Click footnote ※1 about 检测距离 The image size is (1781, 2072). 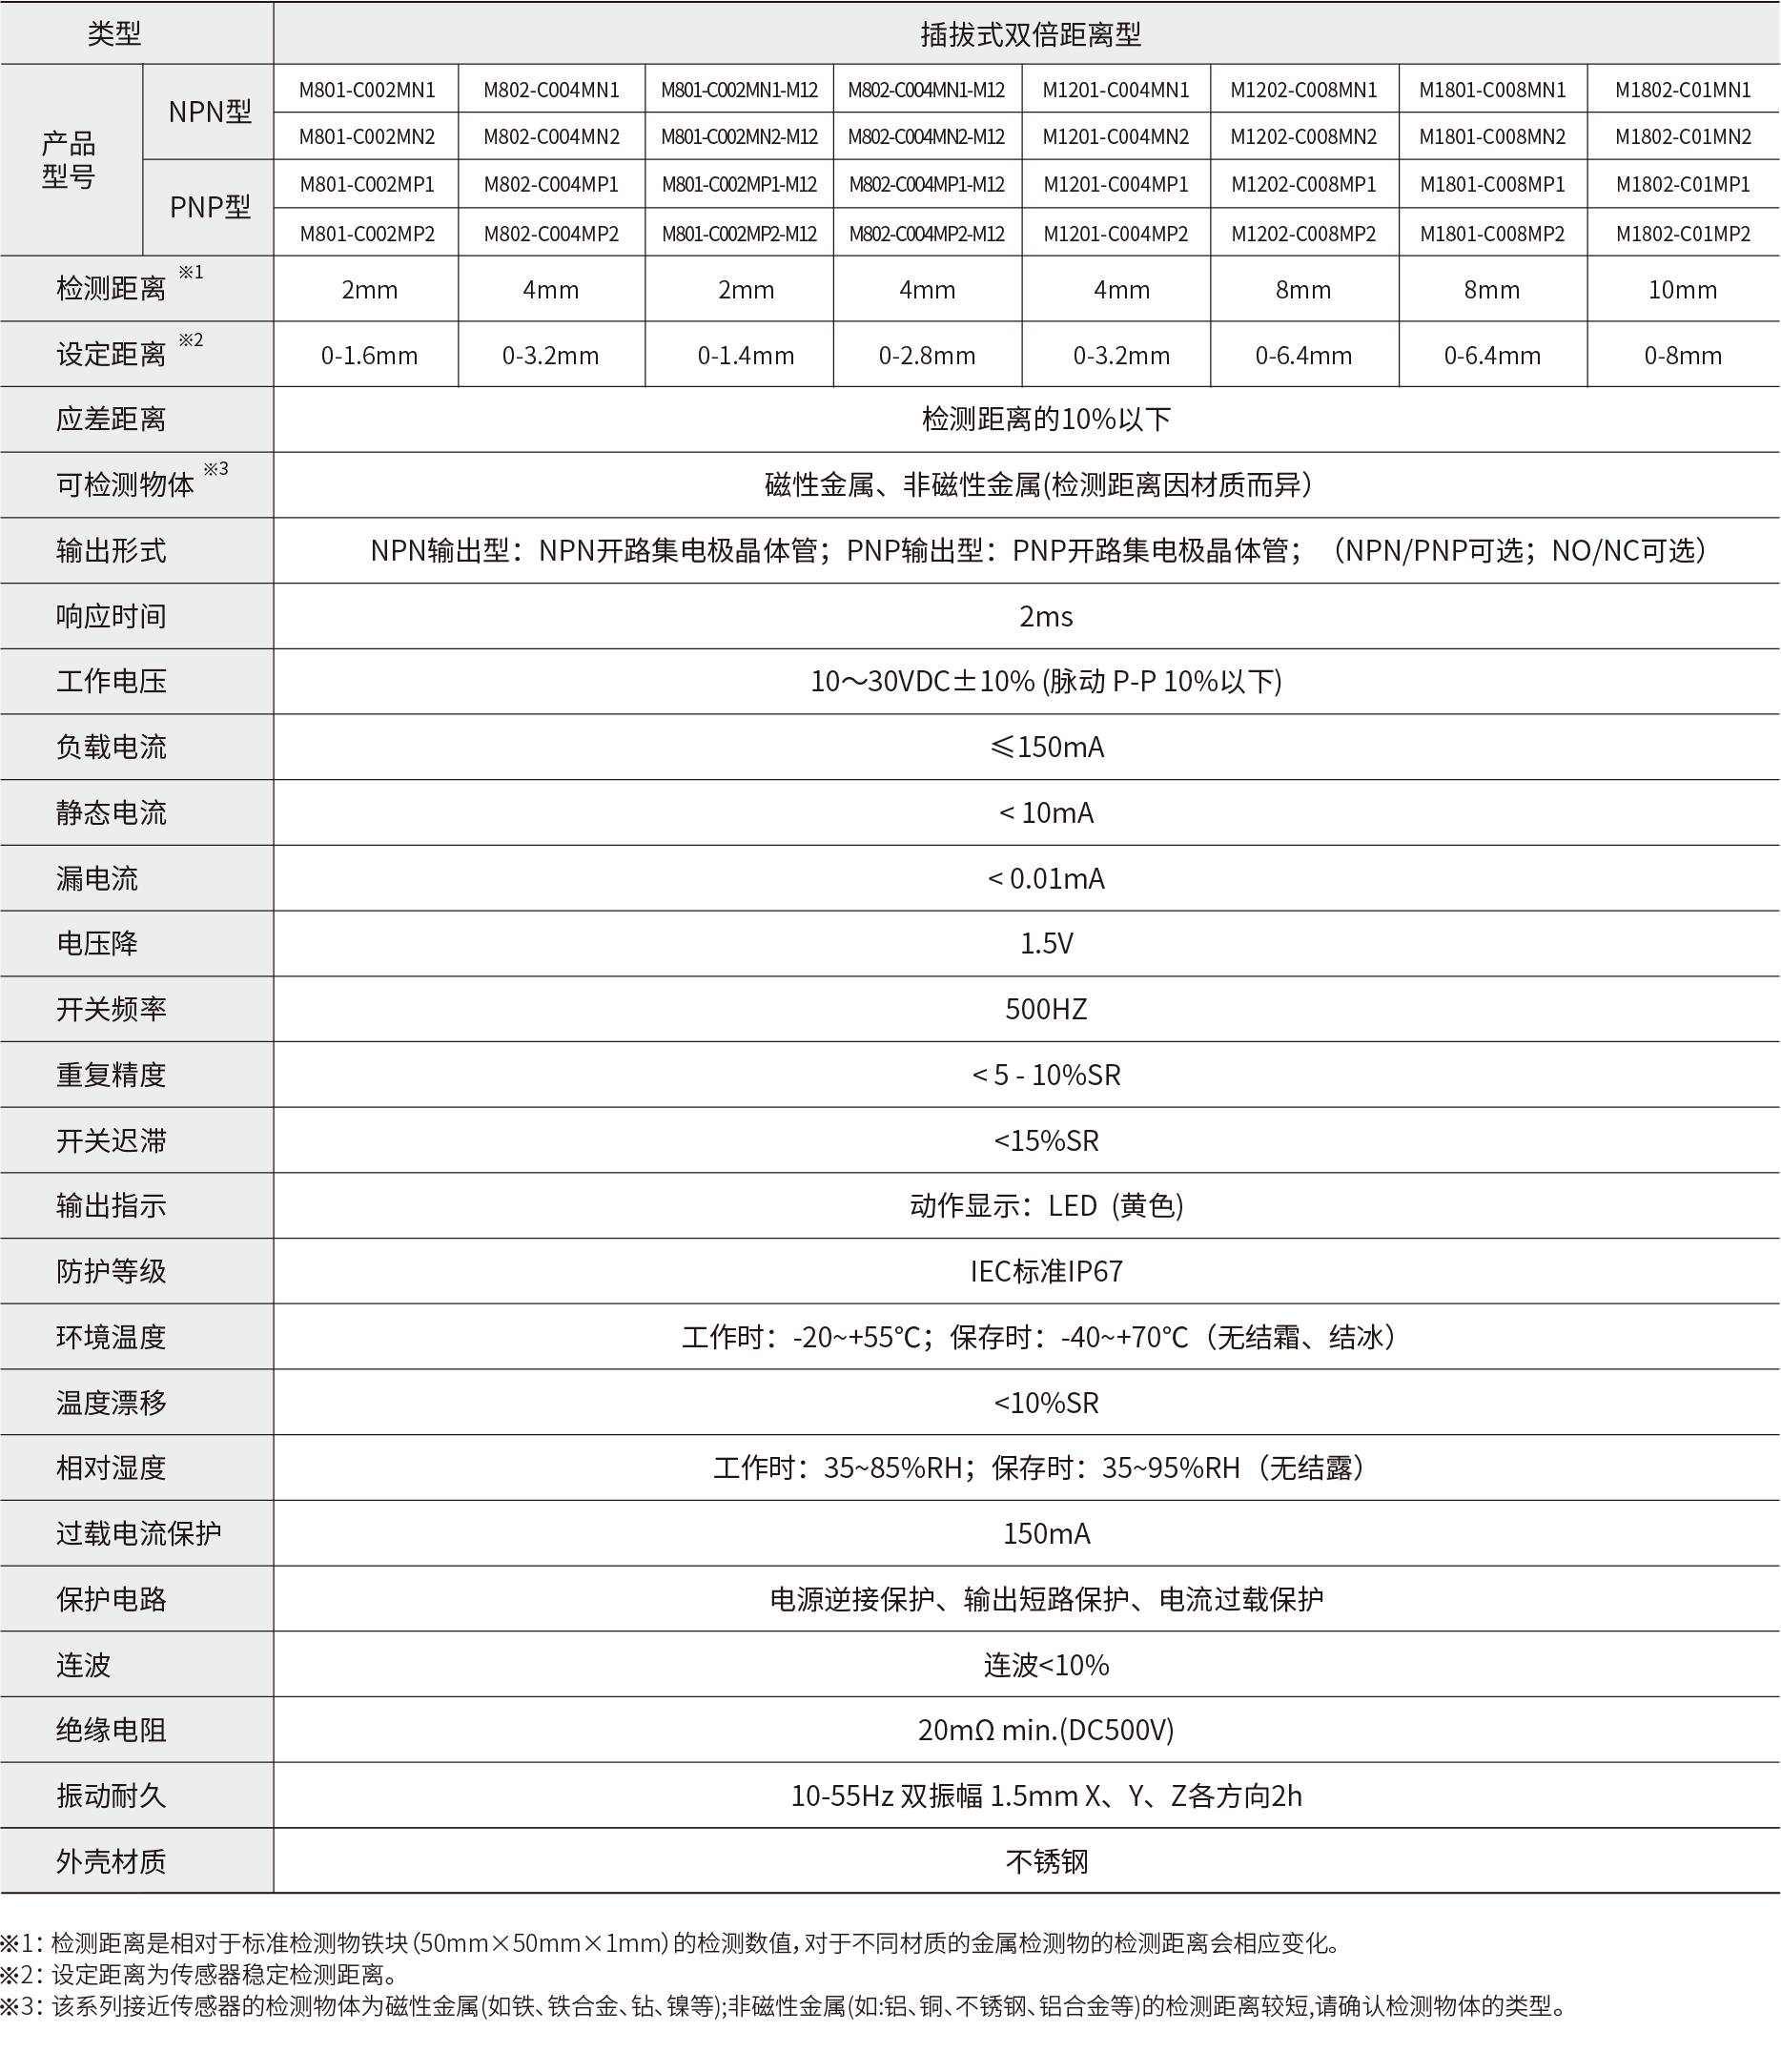point(670,1943)
